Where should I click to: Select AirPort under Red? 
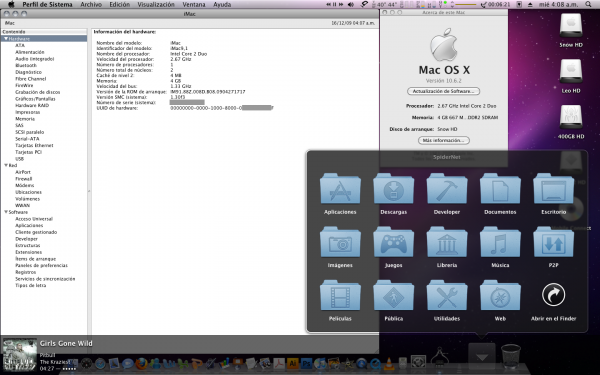tap(23, 172)
